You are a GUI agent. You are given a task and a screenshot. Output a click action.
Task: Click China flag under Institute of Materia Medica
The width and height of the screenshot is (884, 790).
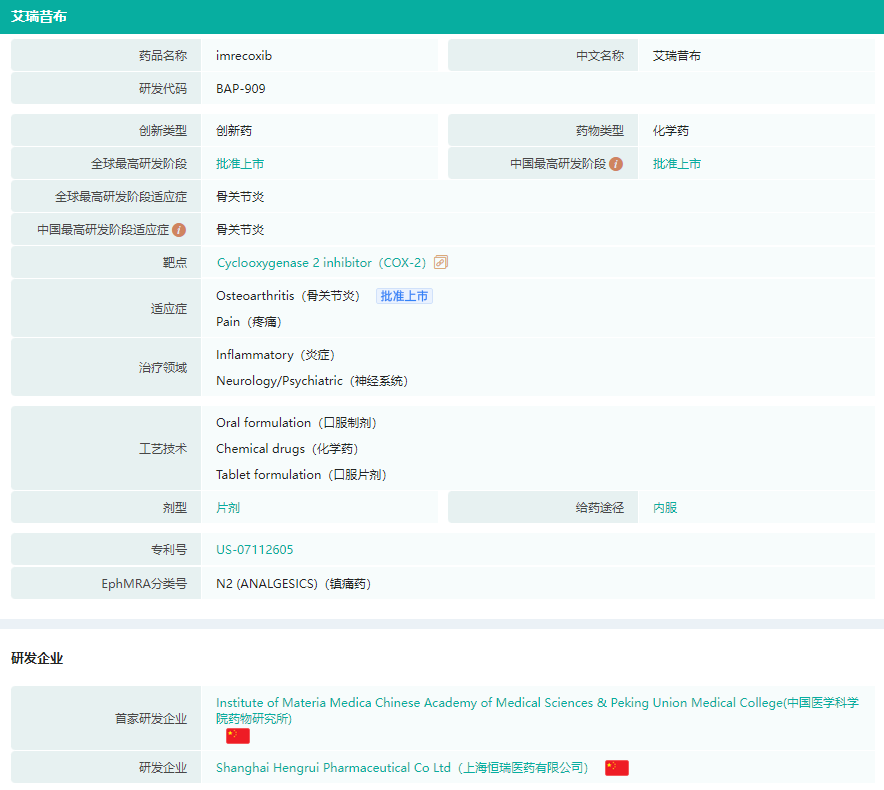[237, 736]
